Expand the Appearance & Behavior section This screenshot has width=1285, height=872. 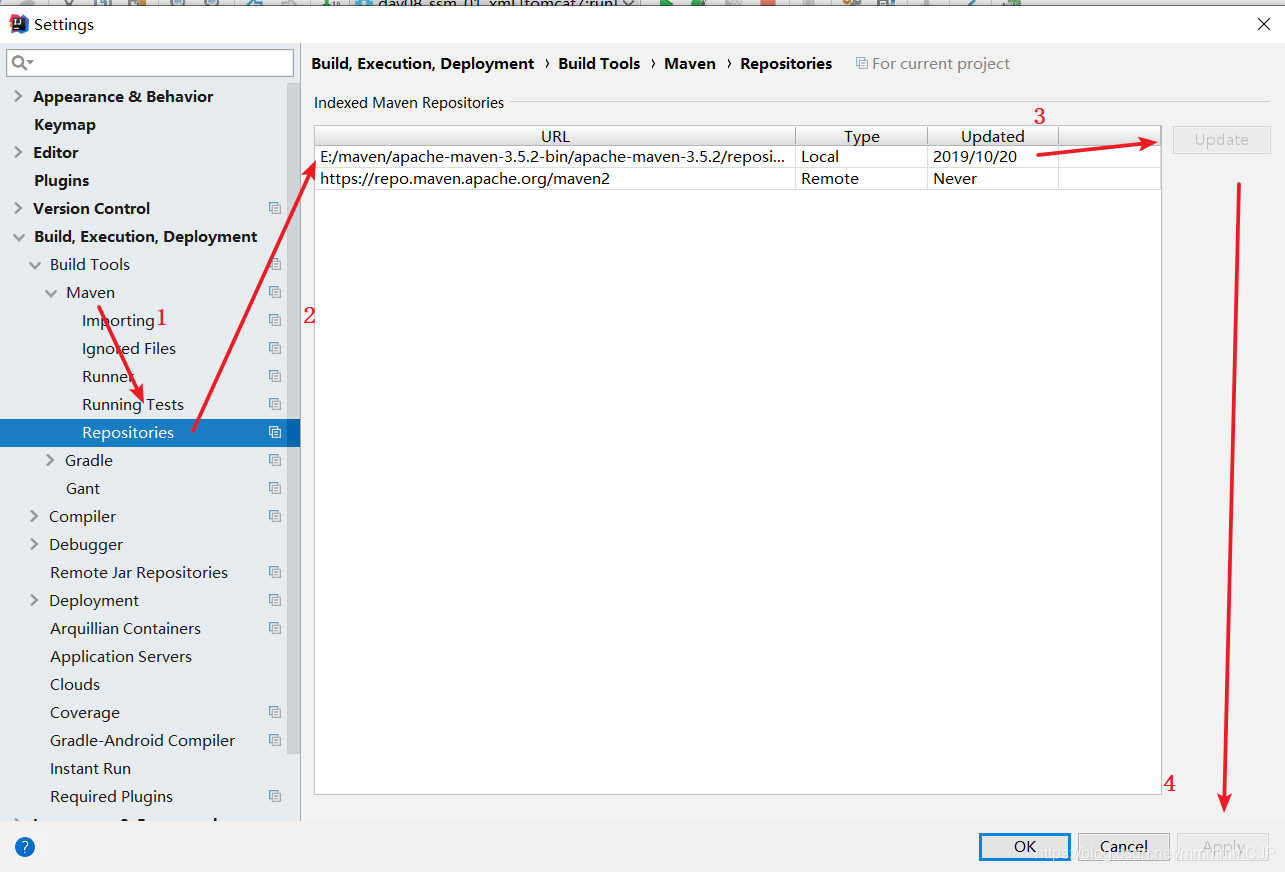[18, 96]
